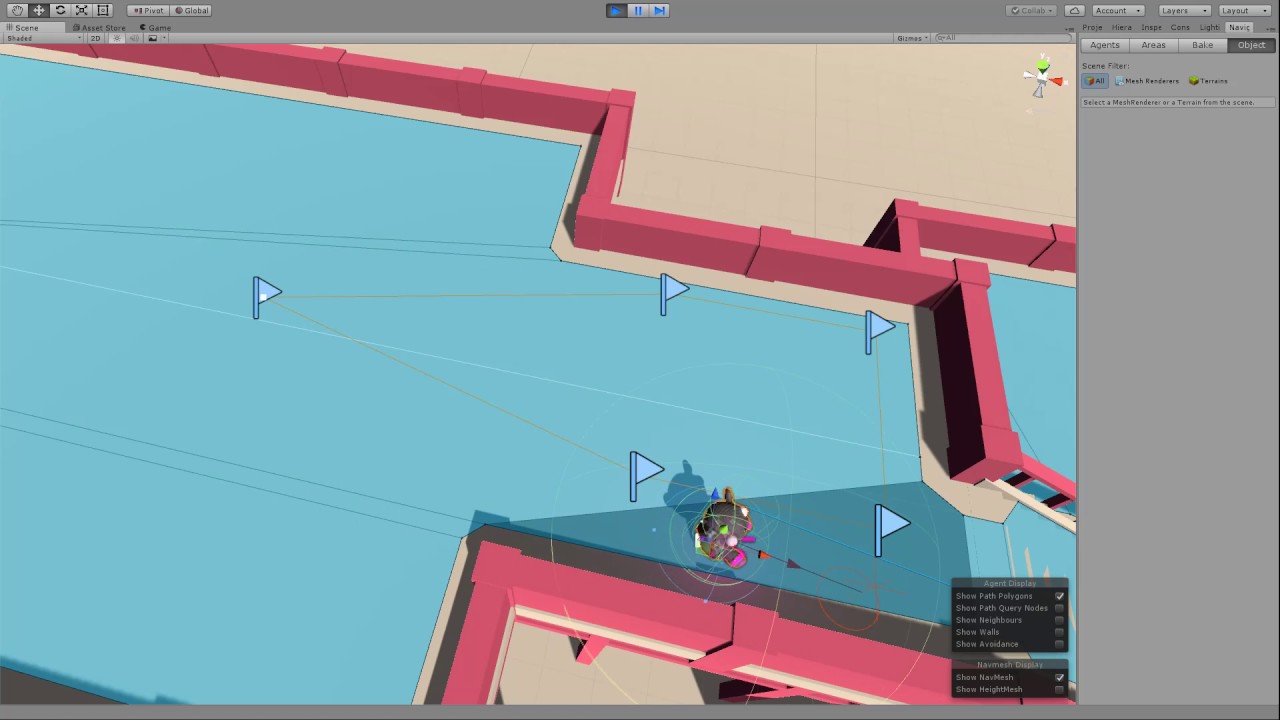Toggle scene lighting sun icon
This screenshot has height=720, width=1280.
(x=117, y=38)
